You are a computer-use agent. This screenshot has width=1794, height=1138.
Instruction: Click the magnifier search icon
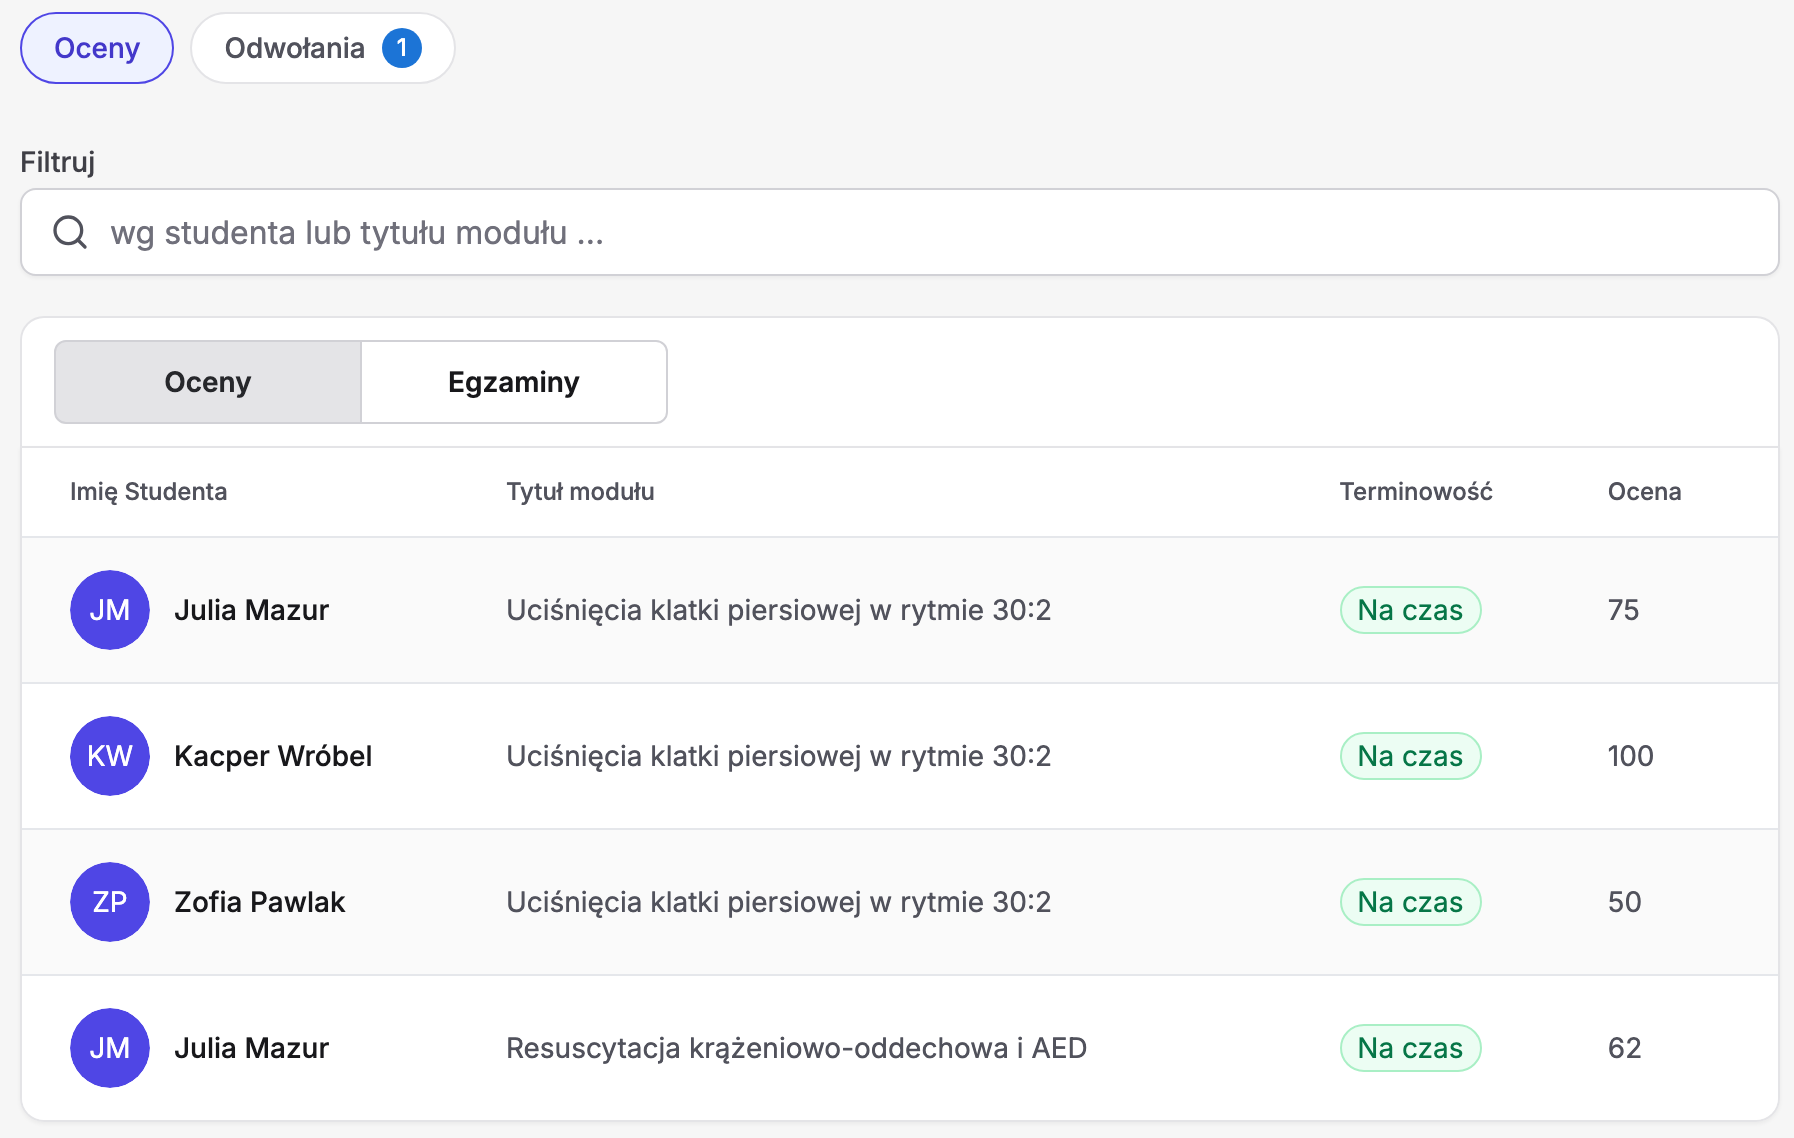70,232
